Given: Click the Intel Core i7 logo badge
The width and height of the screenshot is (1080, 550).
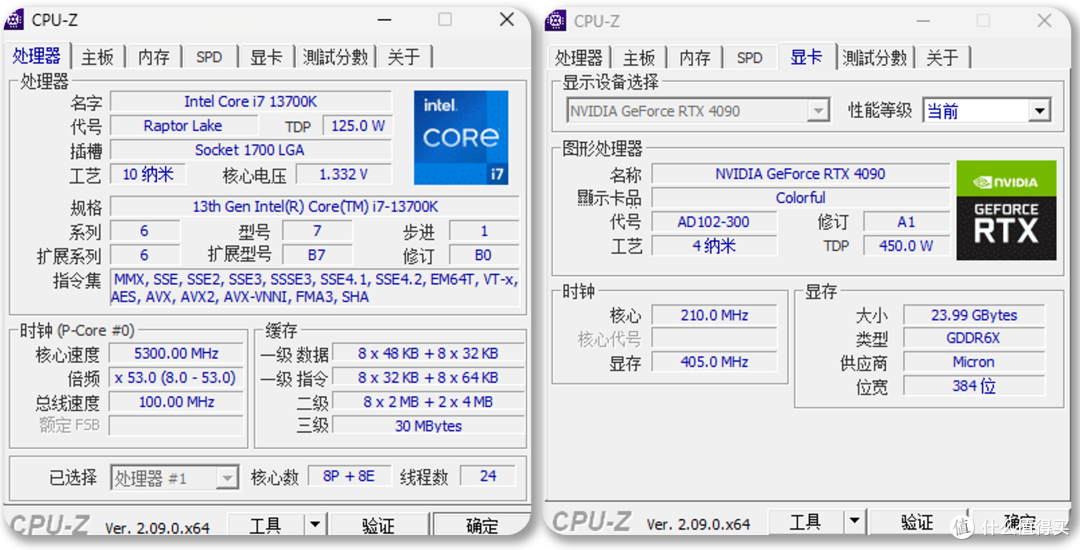Looking at the screenshot, I should pyautogui.click(x=461, y=138).
